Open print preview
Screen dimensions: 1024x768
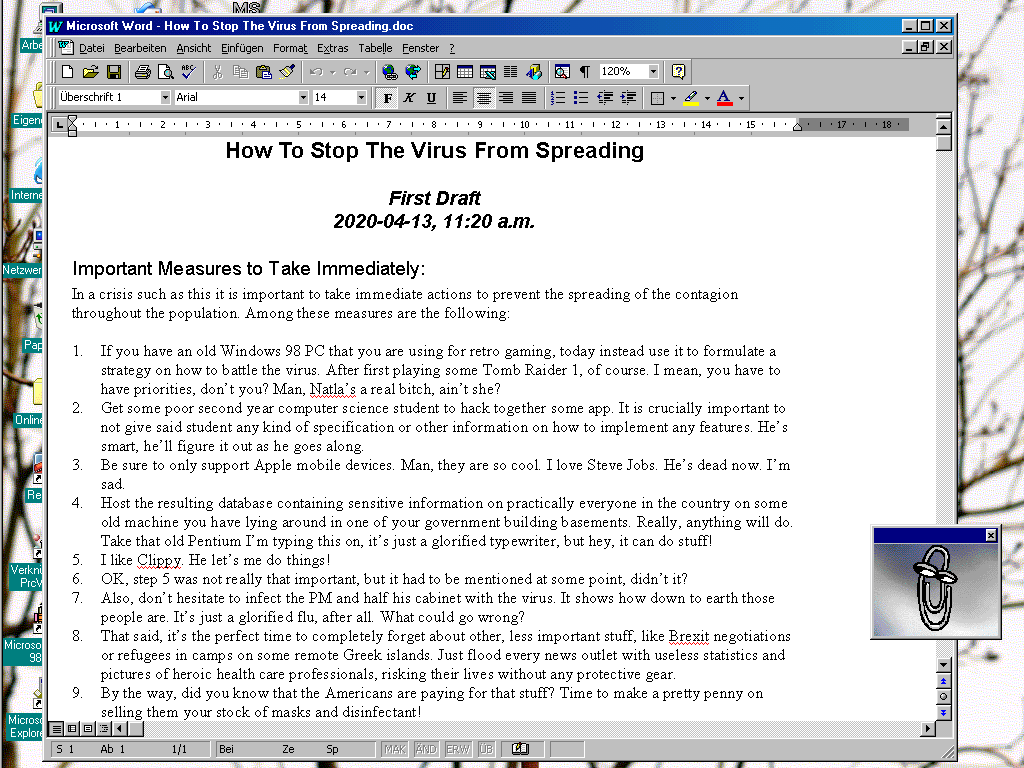165,72
